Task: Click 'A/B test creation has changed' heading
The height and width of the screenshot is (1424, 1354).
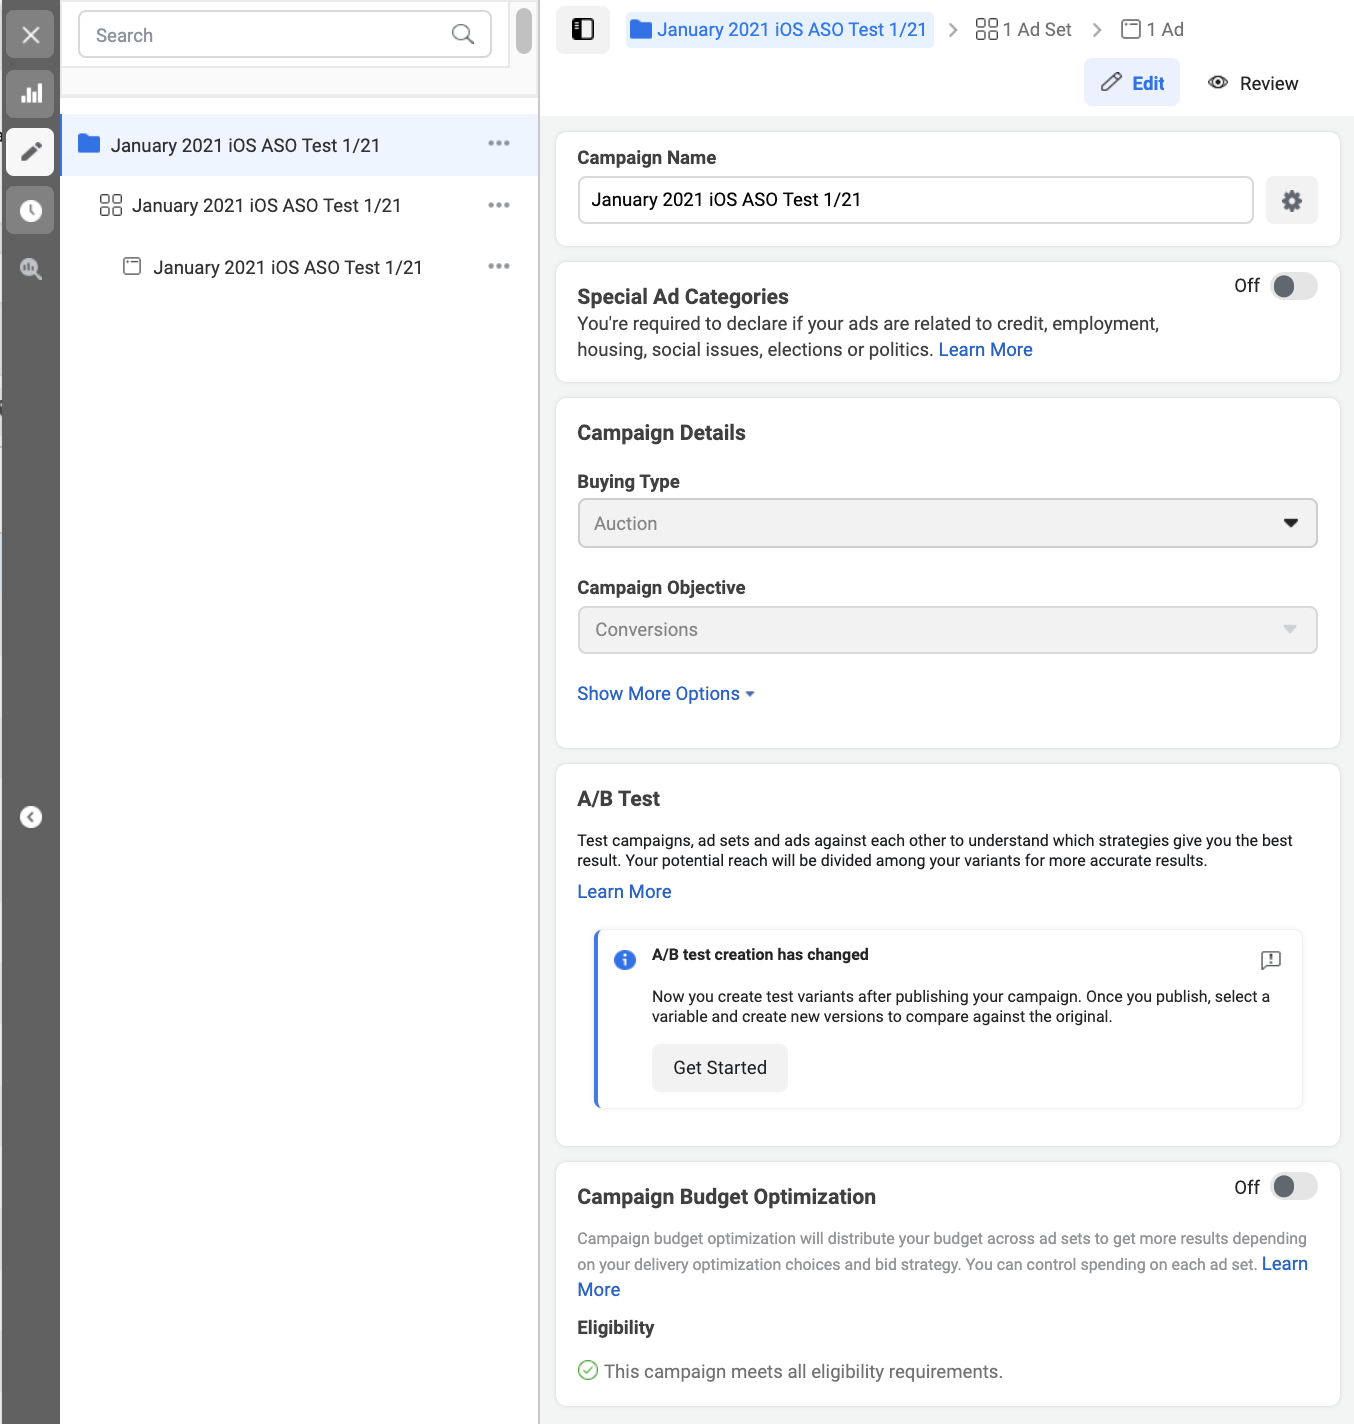Action: (x=760, y=955)
